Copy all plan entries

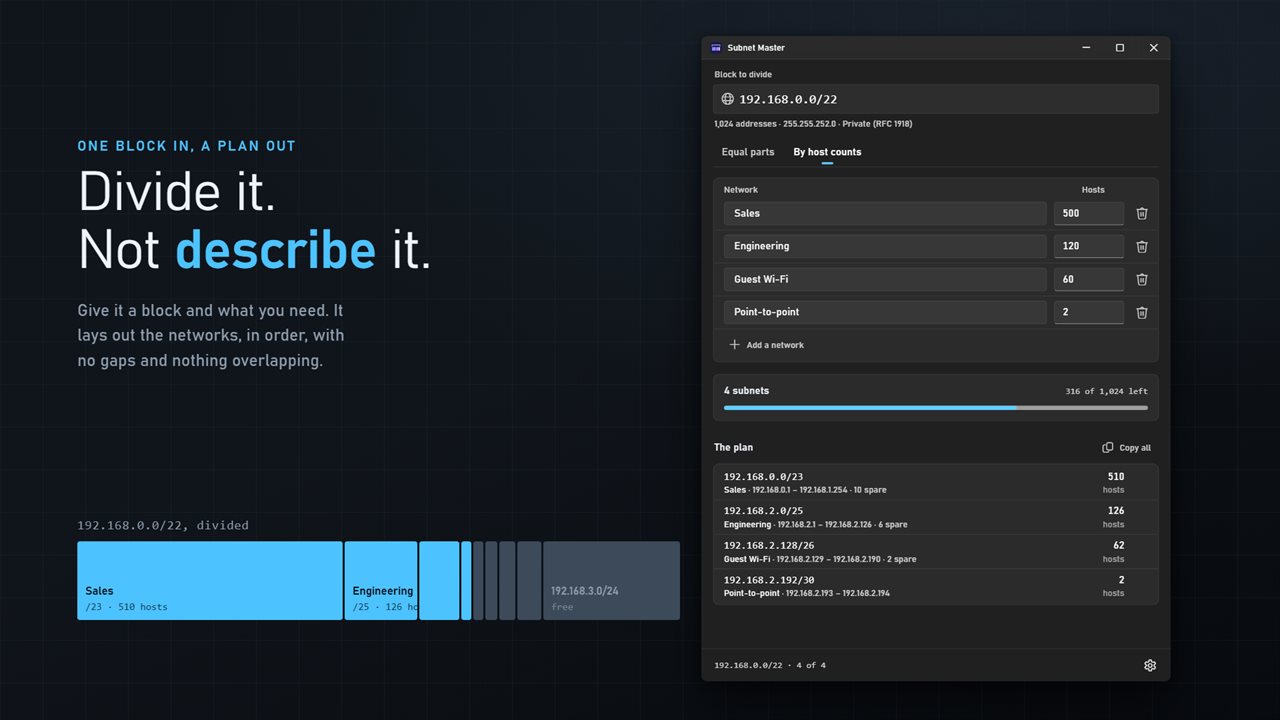pyautogui.click(x=1127, y=448)
